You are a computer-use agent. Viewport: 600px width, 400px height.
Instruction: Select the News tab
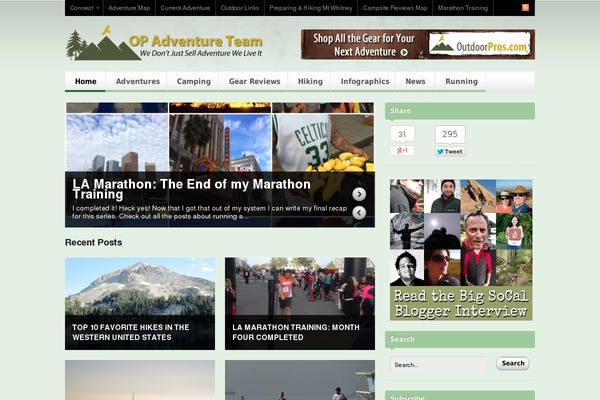[x=415, y=81]
